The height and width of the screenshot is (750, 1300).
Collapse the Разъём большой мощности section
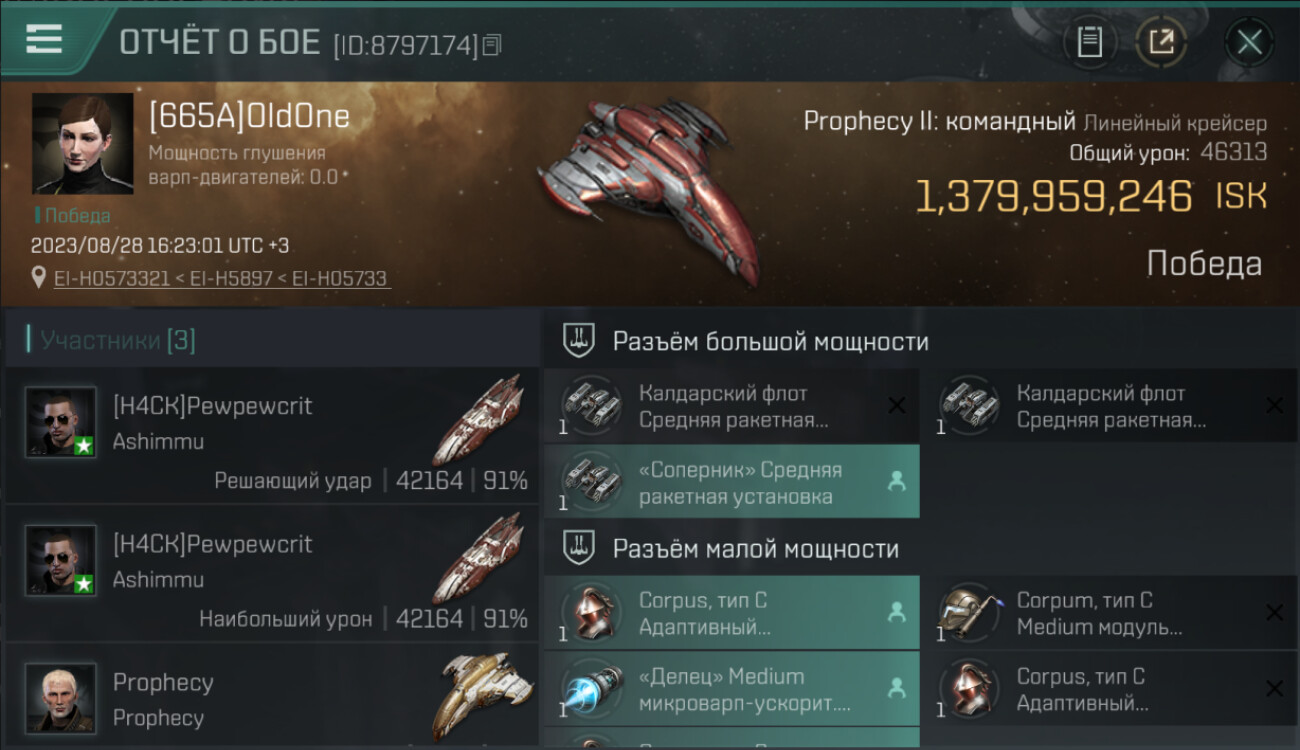[921, 341]
